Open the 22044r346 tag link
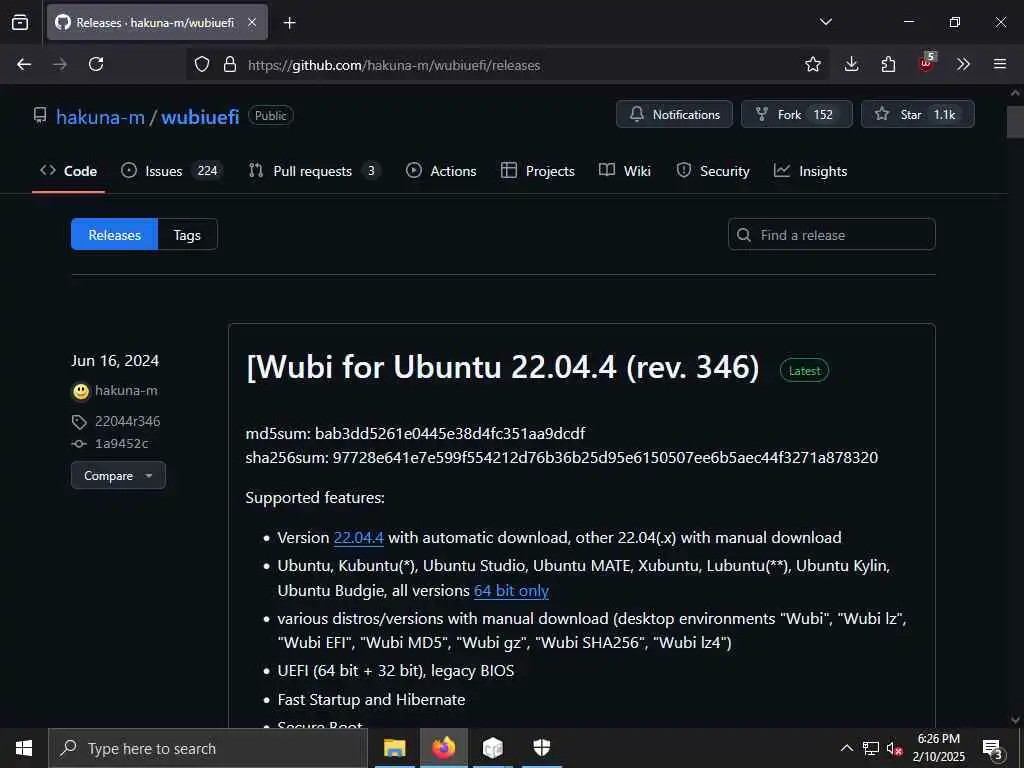The height and width of the screenshot is (768, 1024). click(127, 421)
